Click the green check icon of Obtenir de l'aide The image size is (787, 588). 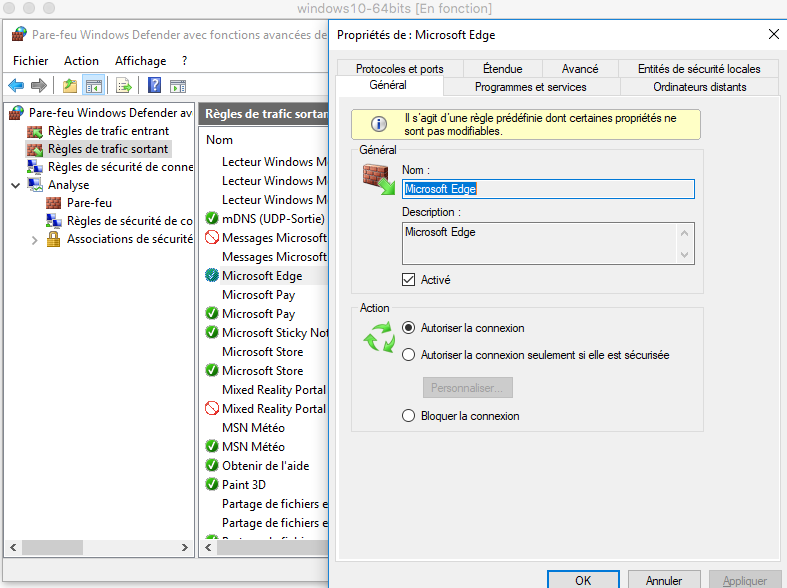tap(212, 465)
